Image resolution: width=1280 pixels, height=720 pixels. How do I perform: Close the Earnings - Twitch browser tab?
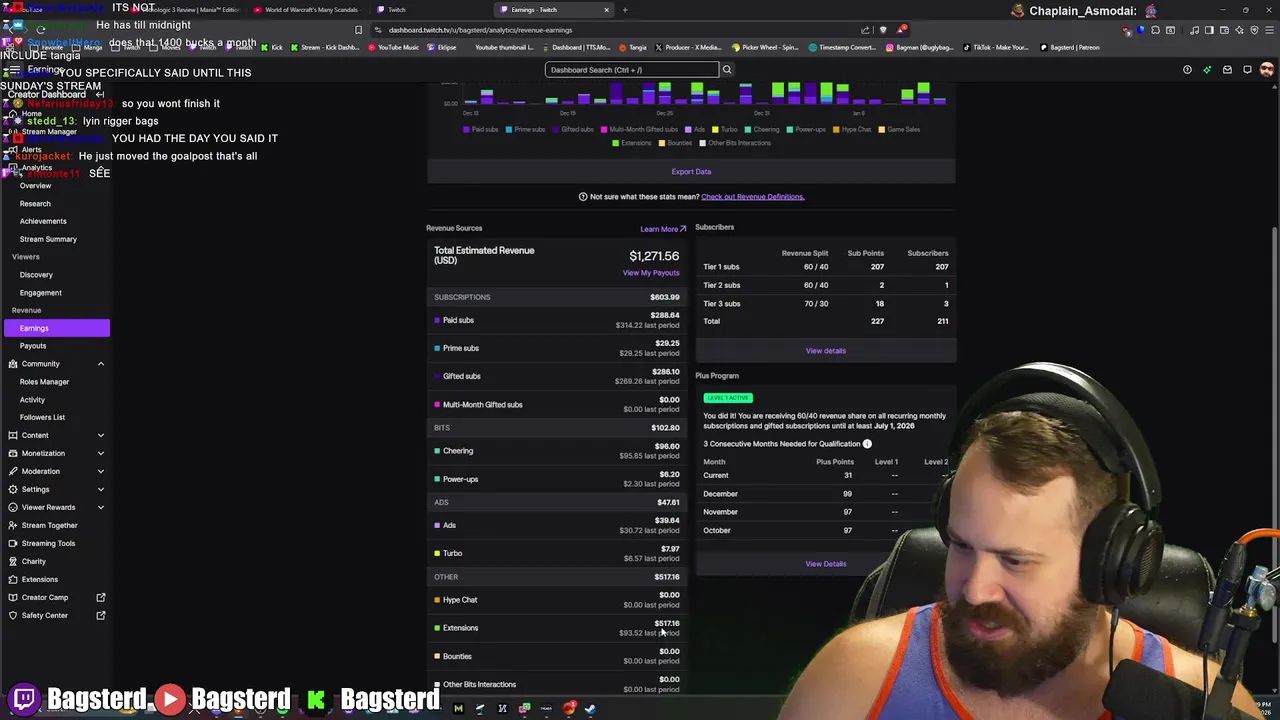[x=606, y=10]
